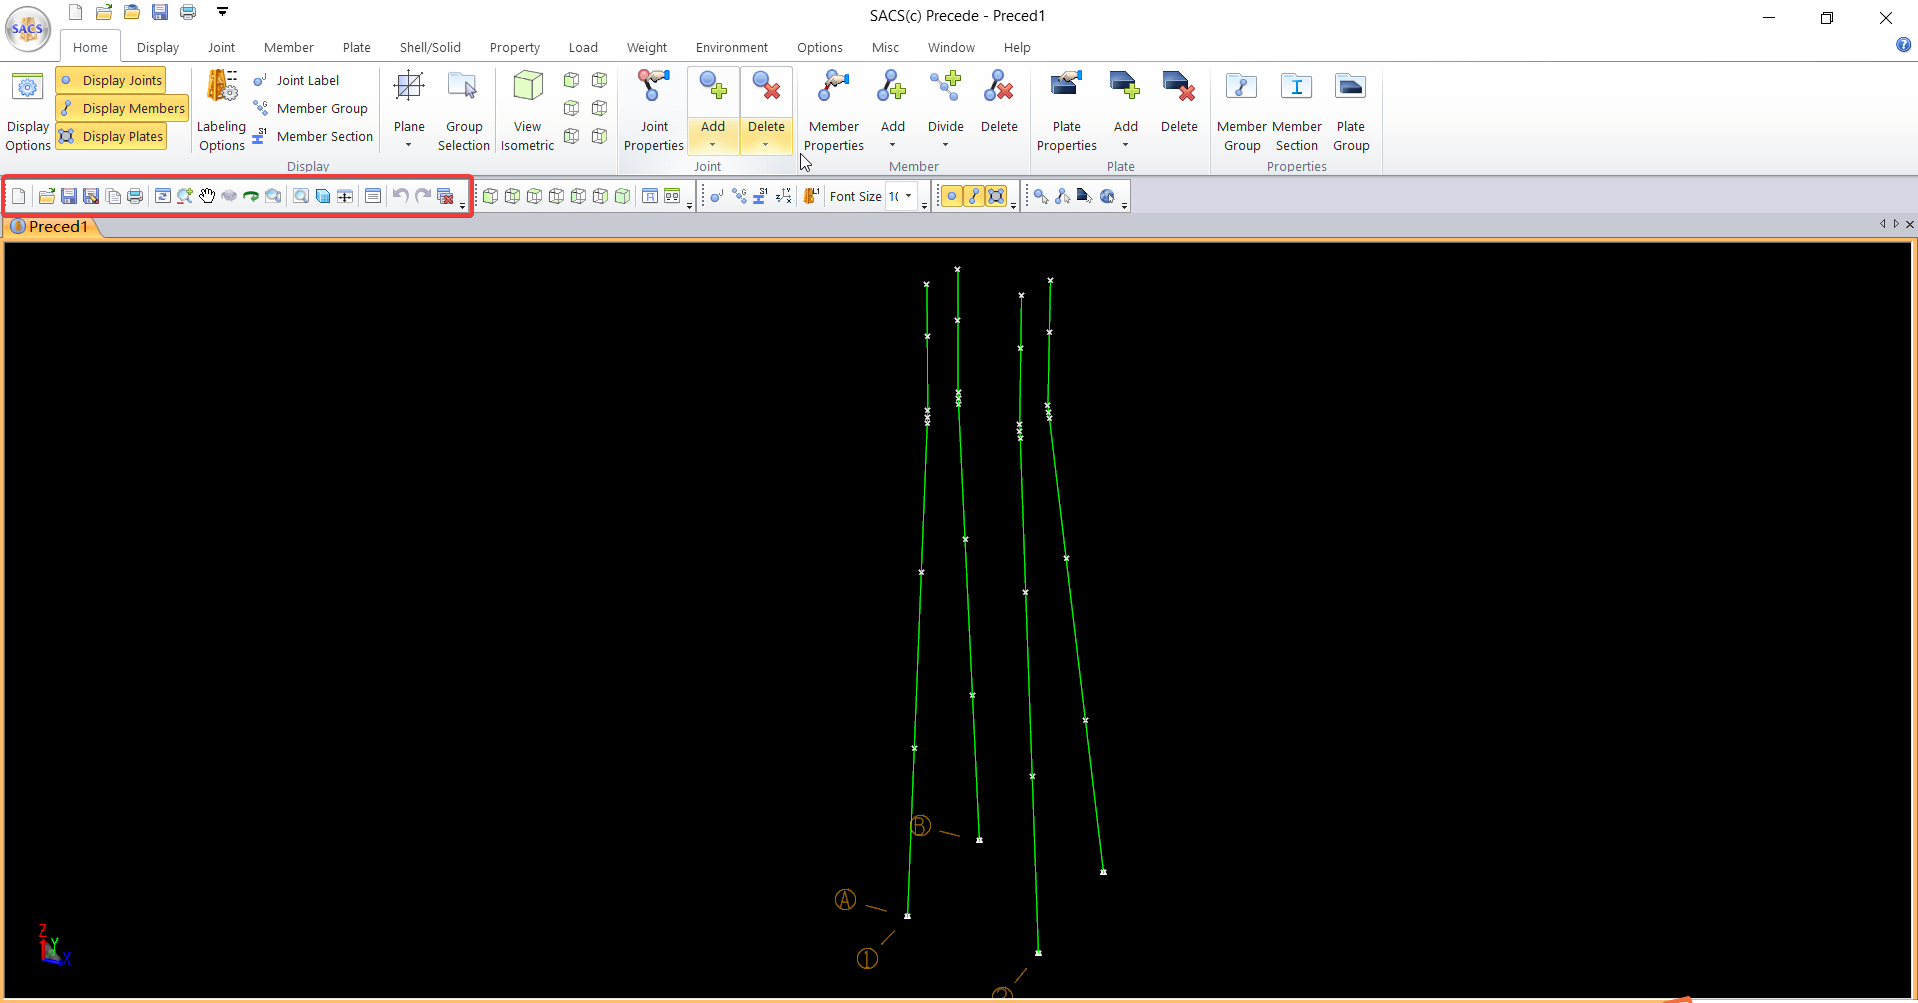This screenshot has width=1918, height=1003.
Task: Select the Pan hand tool
Action: point(207,196)
